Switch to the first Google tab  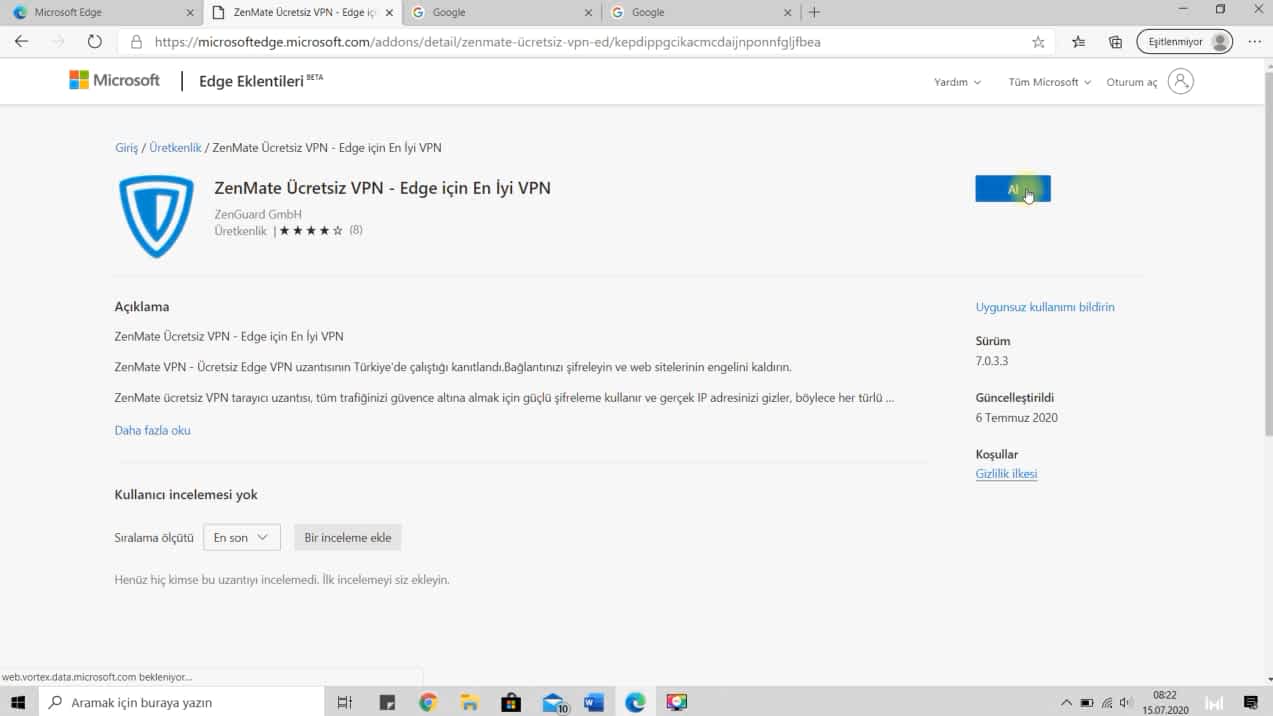point(500,13)
